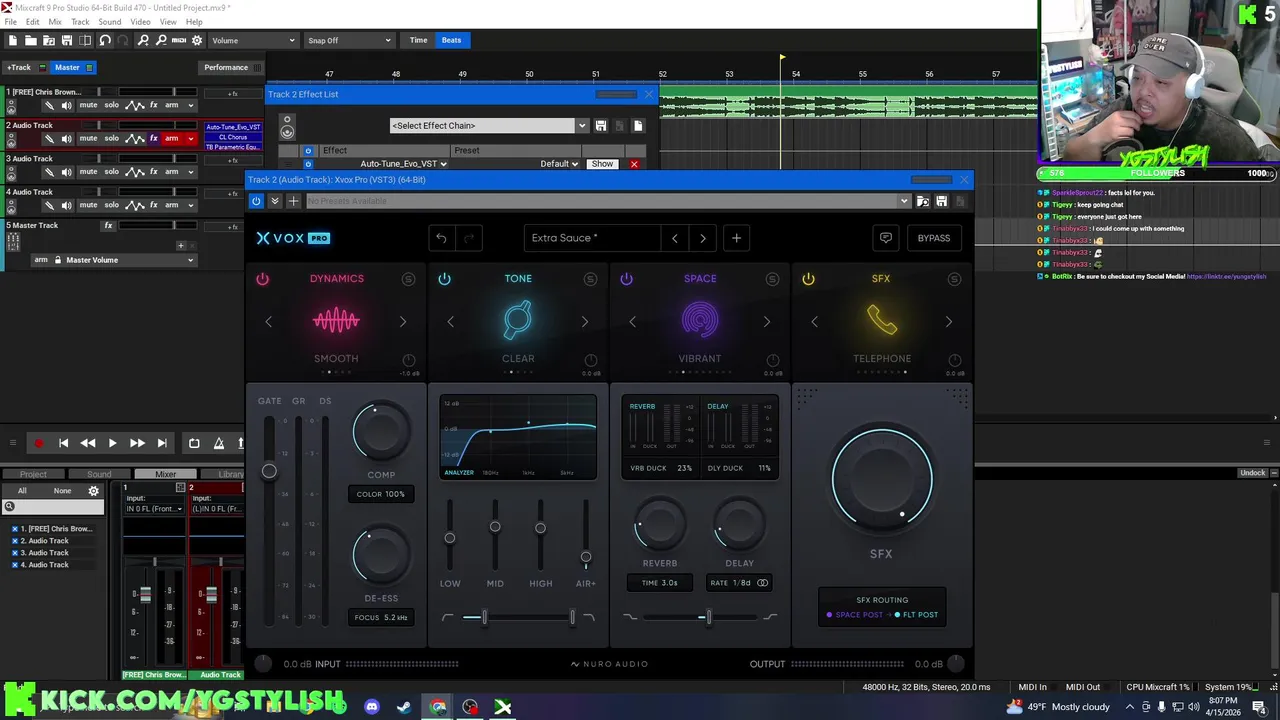This screenshot has width=1280, height=720.
Task: Open the Sound menu
Action: click(110, 22)
